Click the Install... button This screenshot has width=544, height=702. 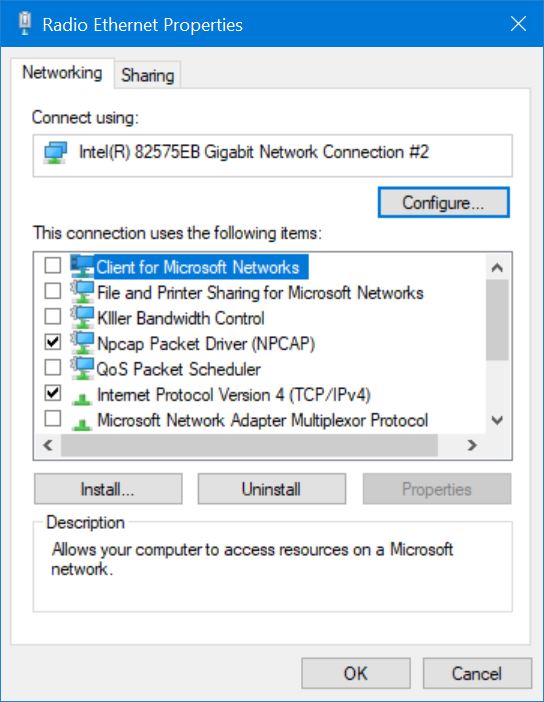(108, 489)
